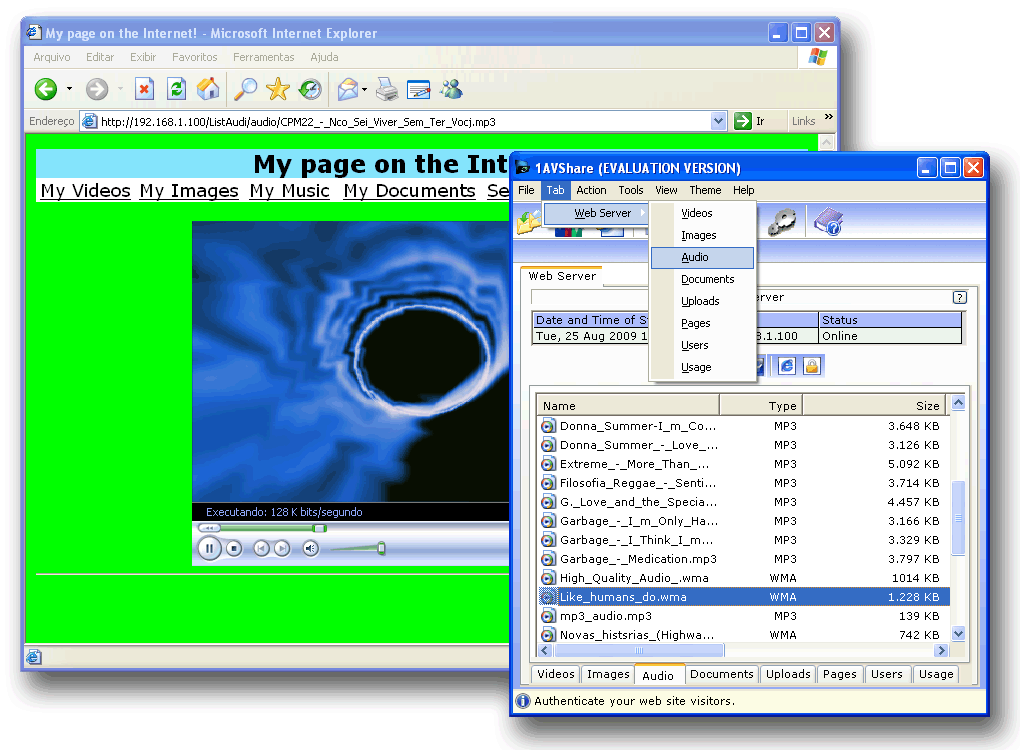Adjust the media player volume slider
Screen dimensions: 1020x750
pyautogui.click(x=381, y=549)
